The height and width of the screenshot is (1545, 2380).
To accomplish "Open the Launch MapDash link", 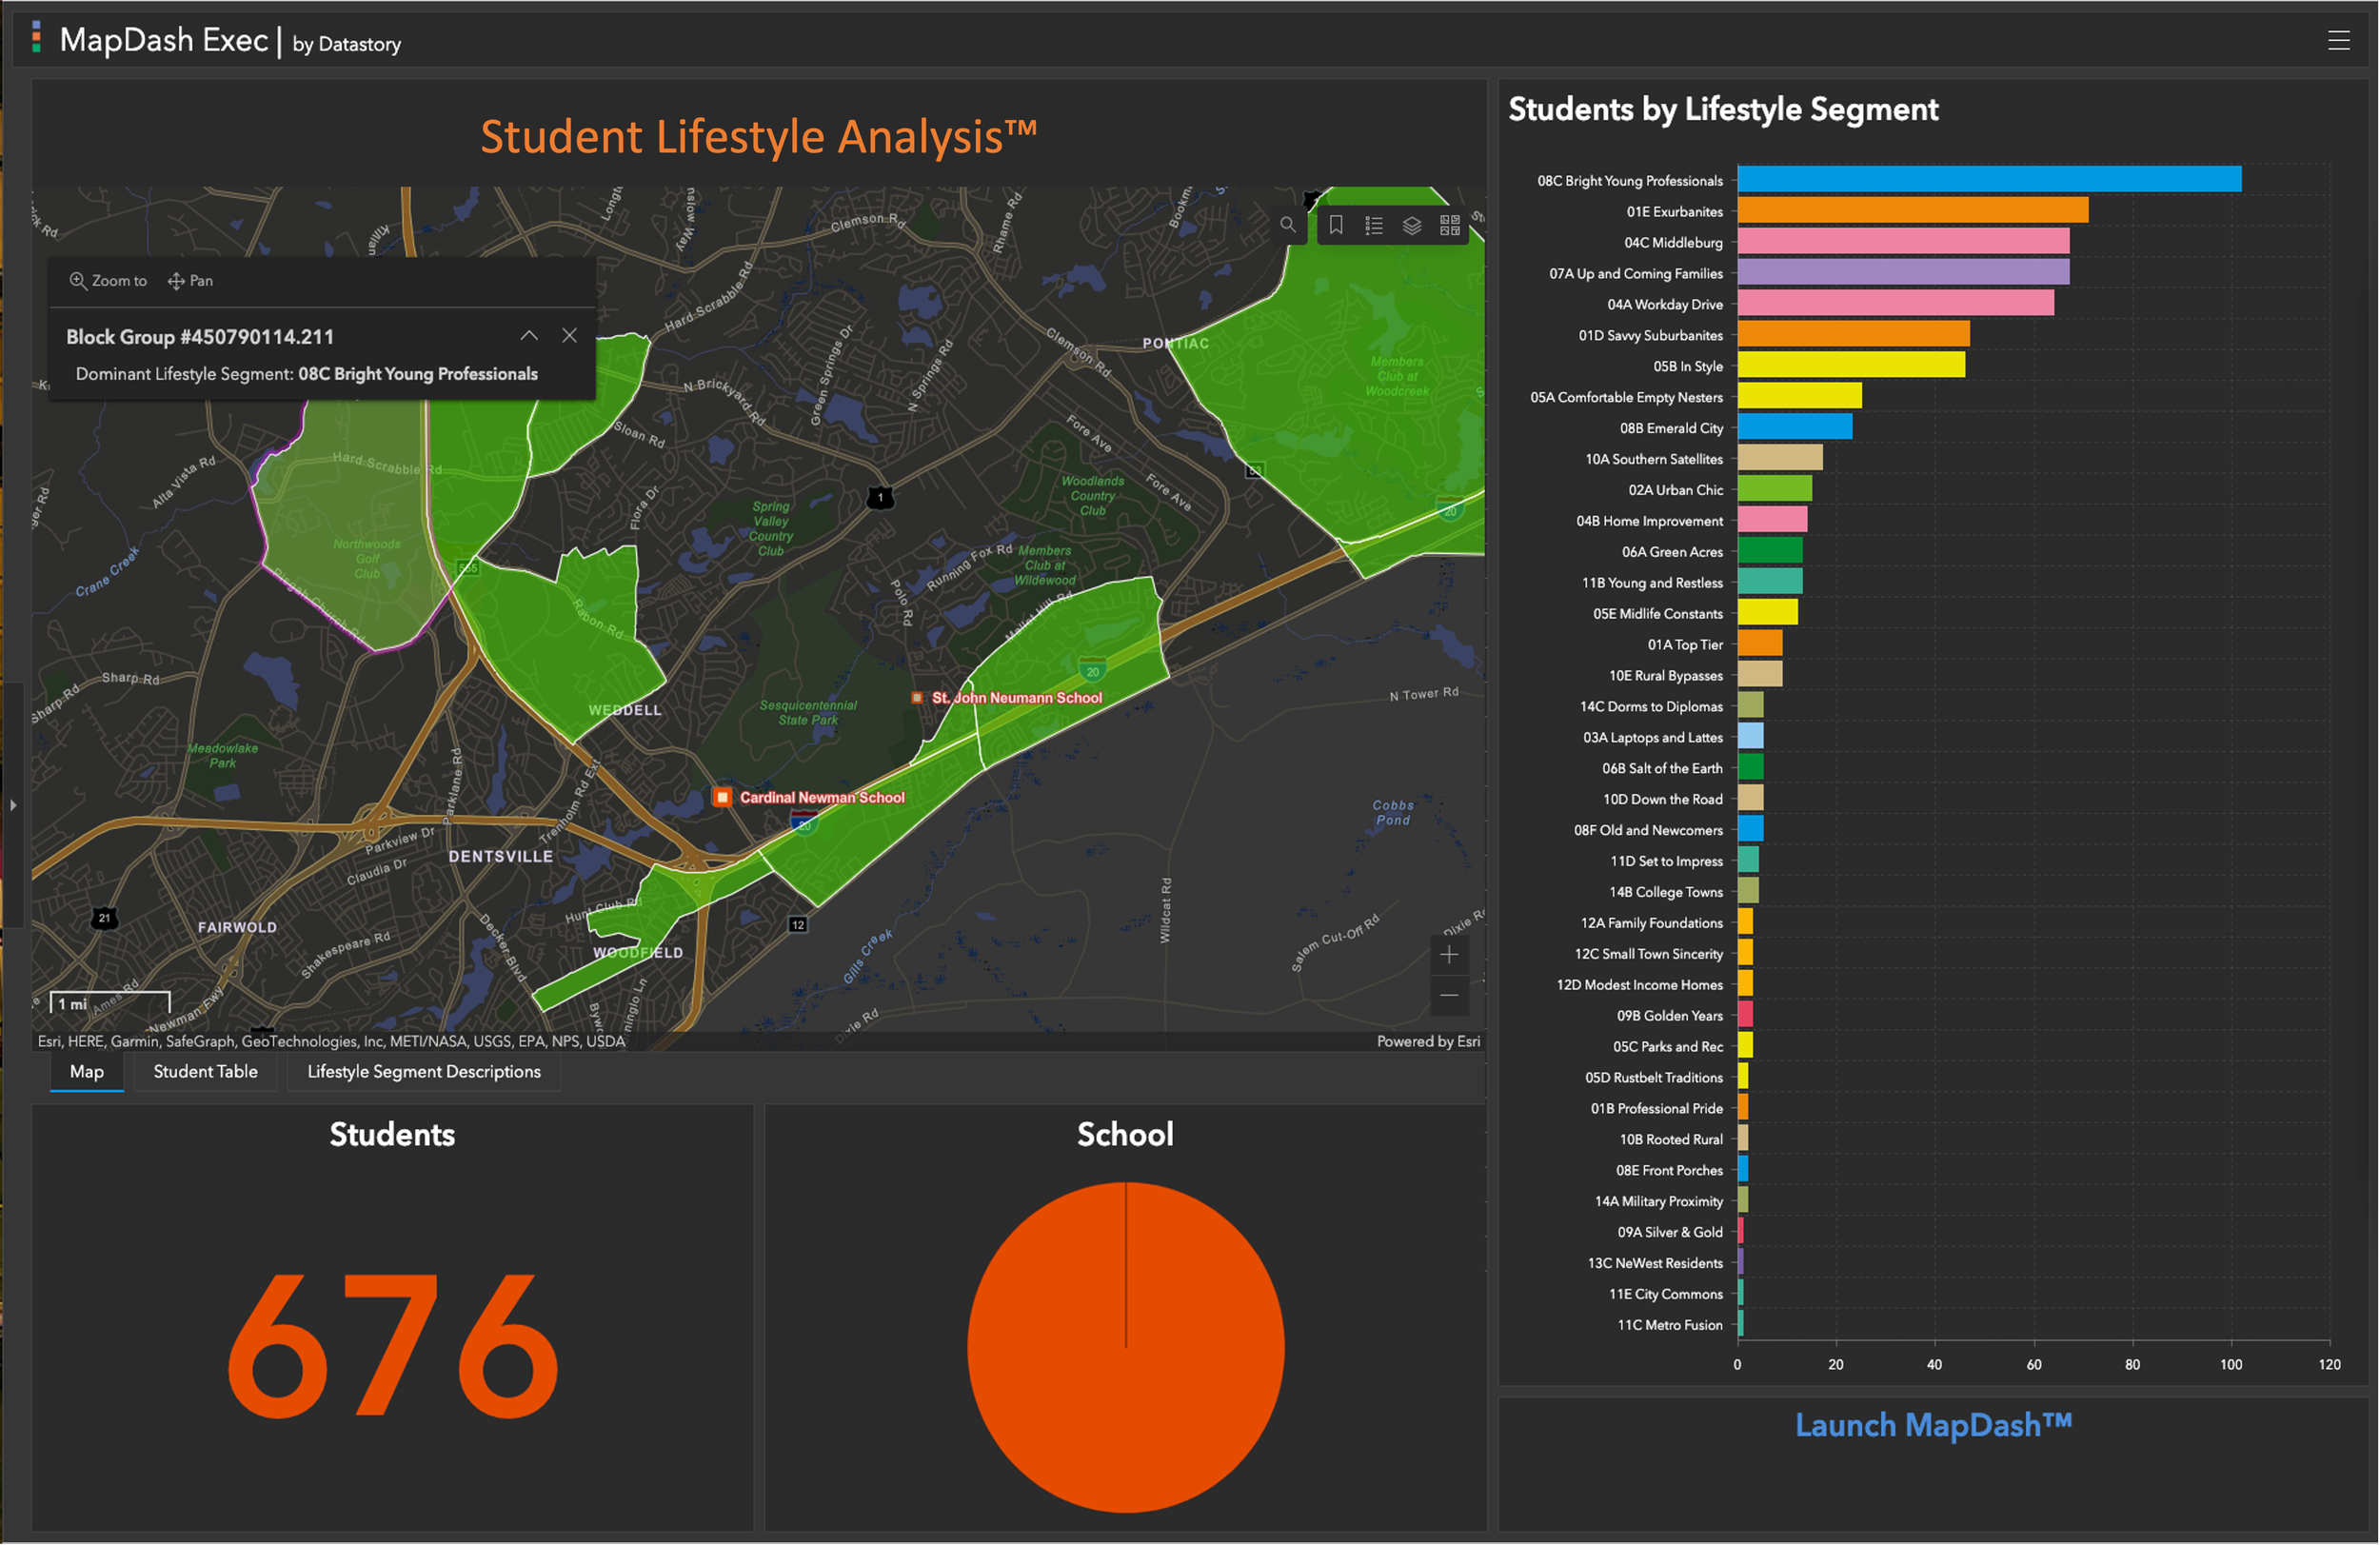I will point(1933,1425).
